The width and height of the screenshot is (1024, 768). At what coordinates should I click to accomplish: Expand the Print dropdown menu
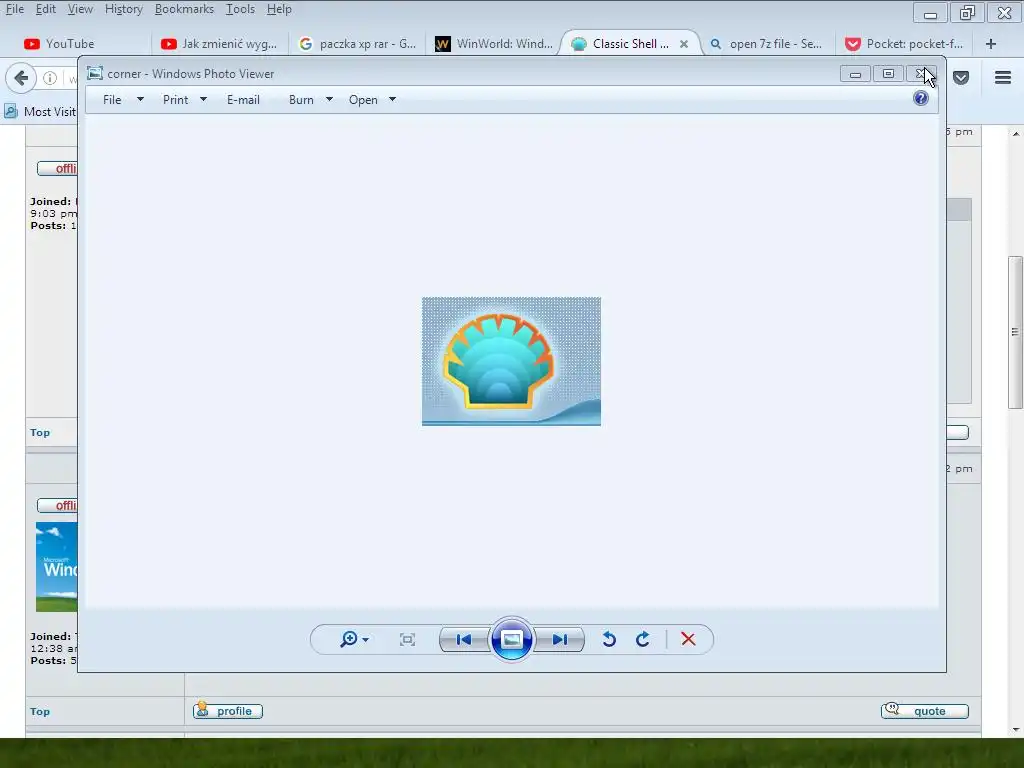click(x=203, y=100)
